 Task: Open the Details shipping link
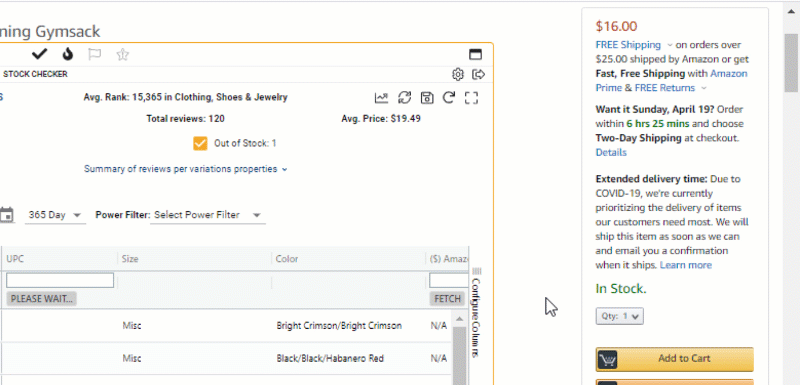(611, 152)
